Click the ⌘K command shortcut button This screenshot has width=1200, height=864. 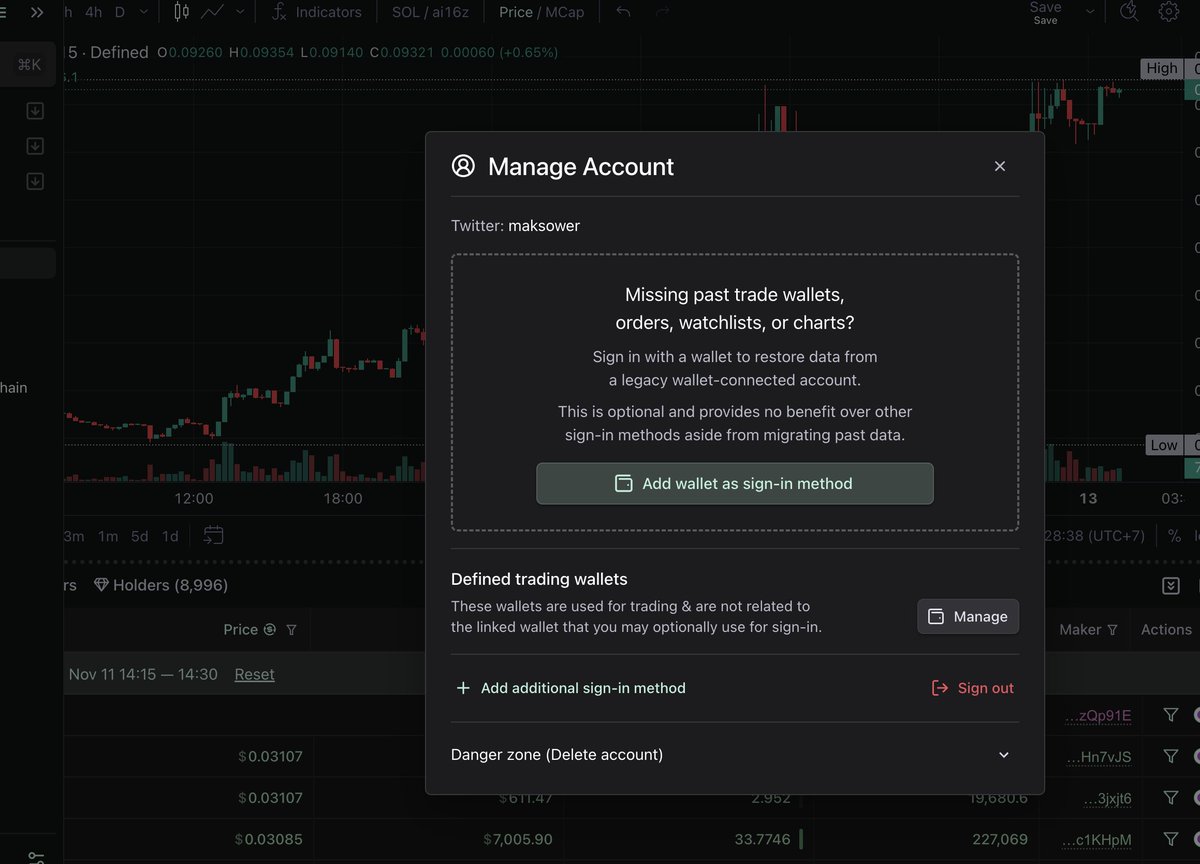(x=28, y=65)
